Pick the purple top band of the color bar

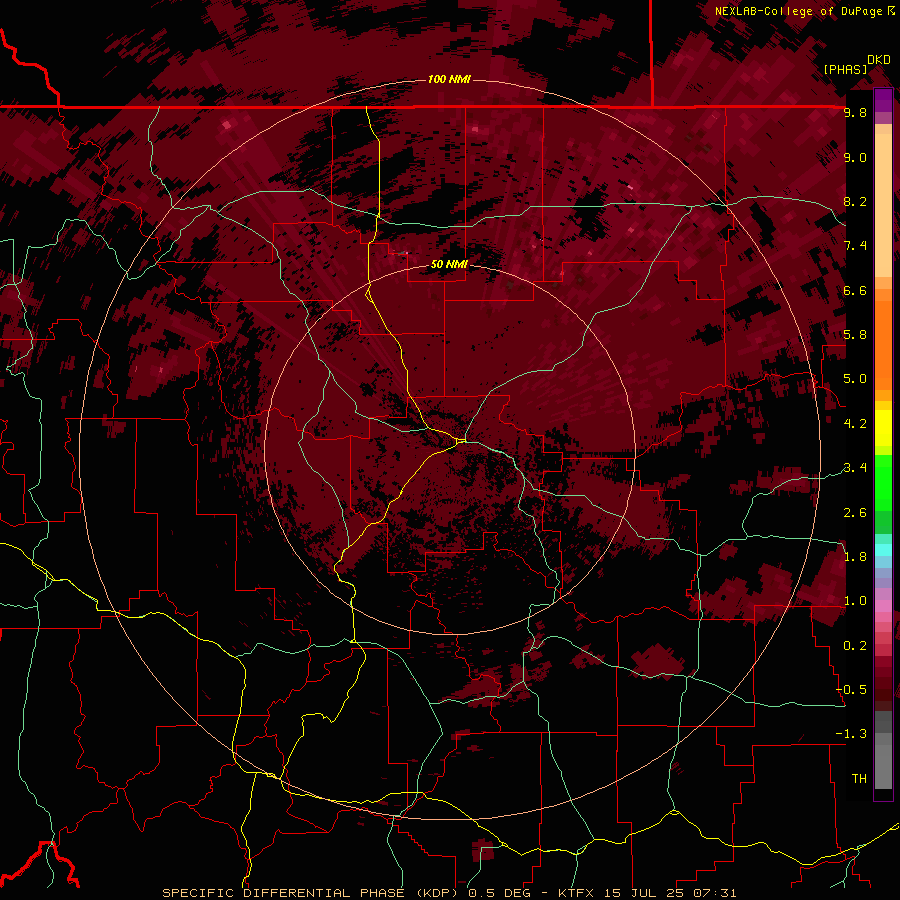(883, 100)
